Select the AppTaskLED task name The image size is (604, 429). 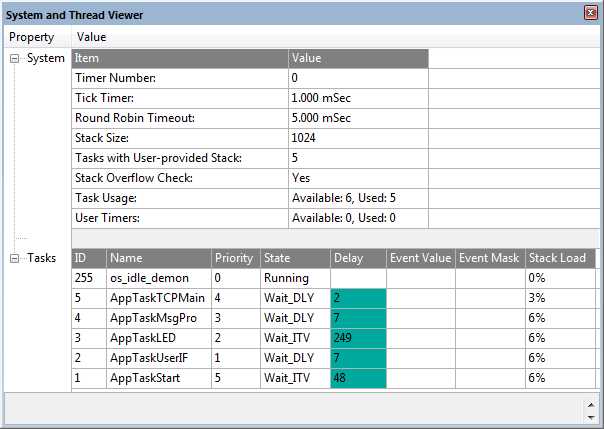[x=143, y=338]
